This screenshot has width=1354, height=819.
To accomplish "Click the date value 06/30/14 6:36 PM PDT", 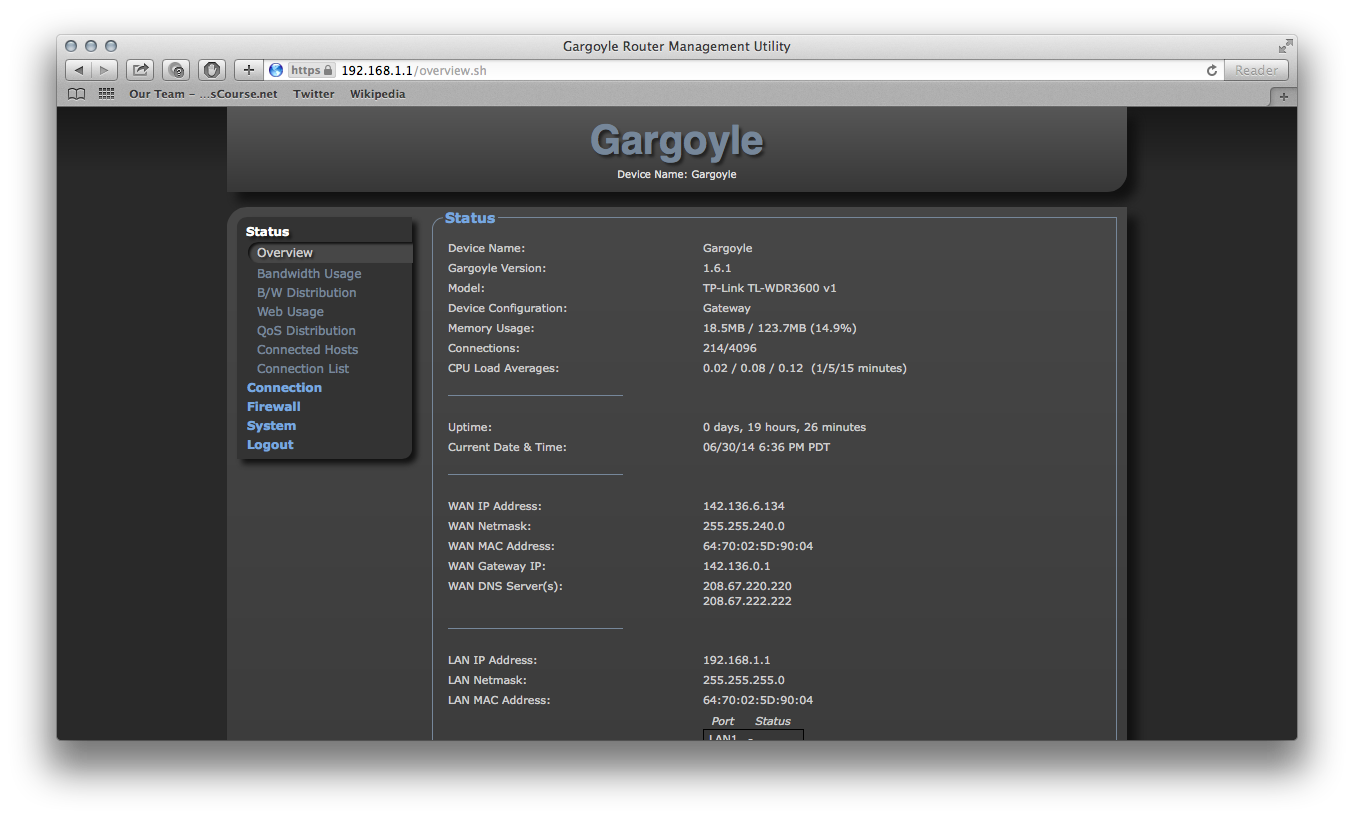I will point(766,447).
